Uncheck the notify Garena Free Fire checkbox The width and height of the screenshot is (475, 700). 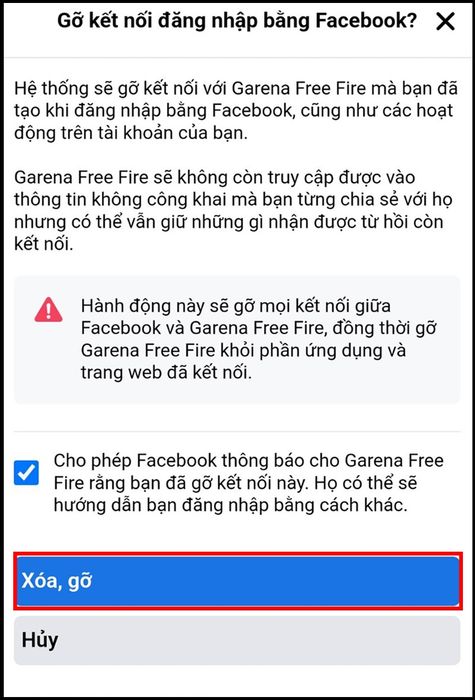(x=26, y=473)
